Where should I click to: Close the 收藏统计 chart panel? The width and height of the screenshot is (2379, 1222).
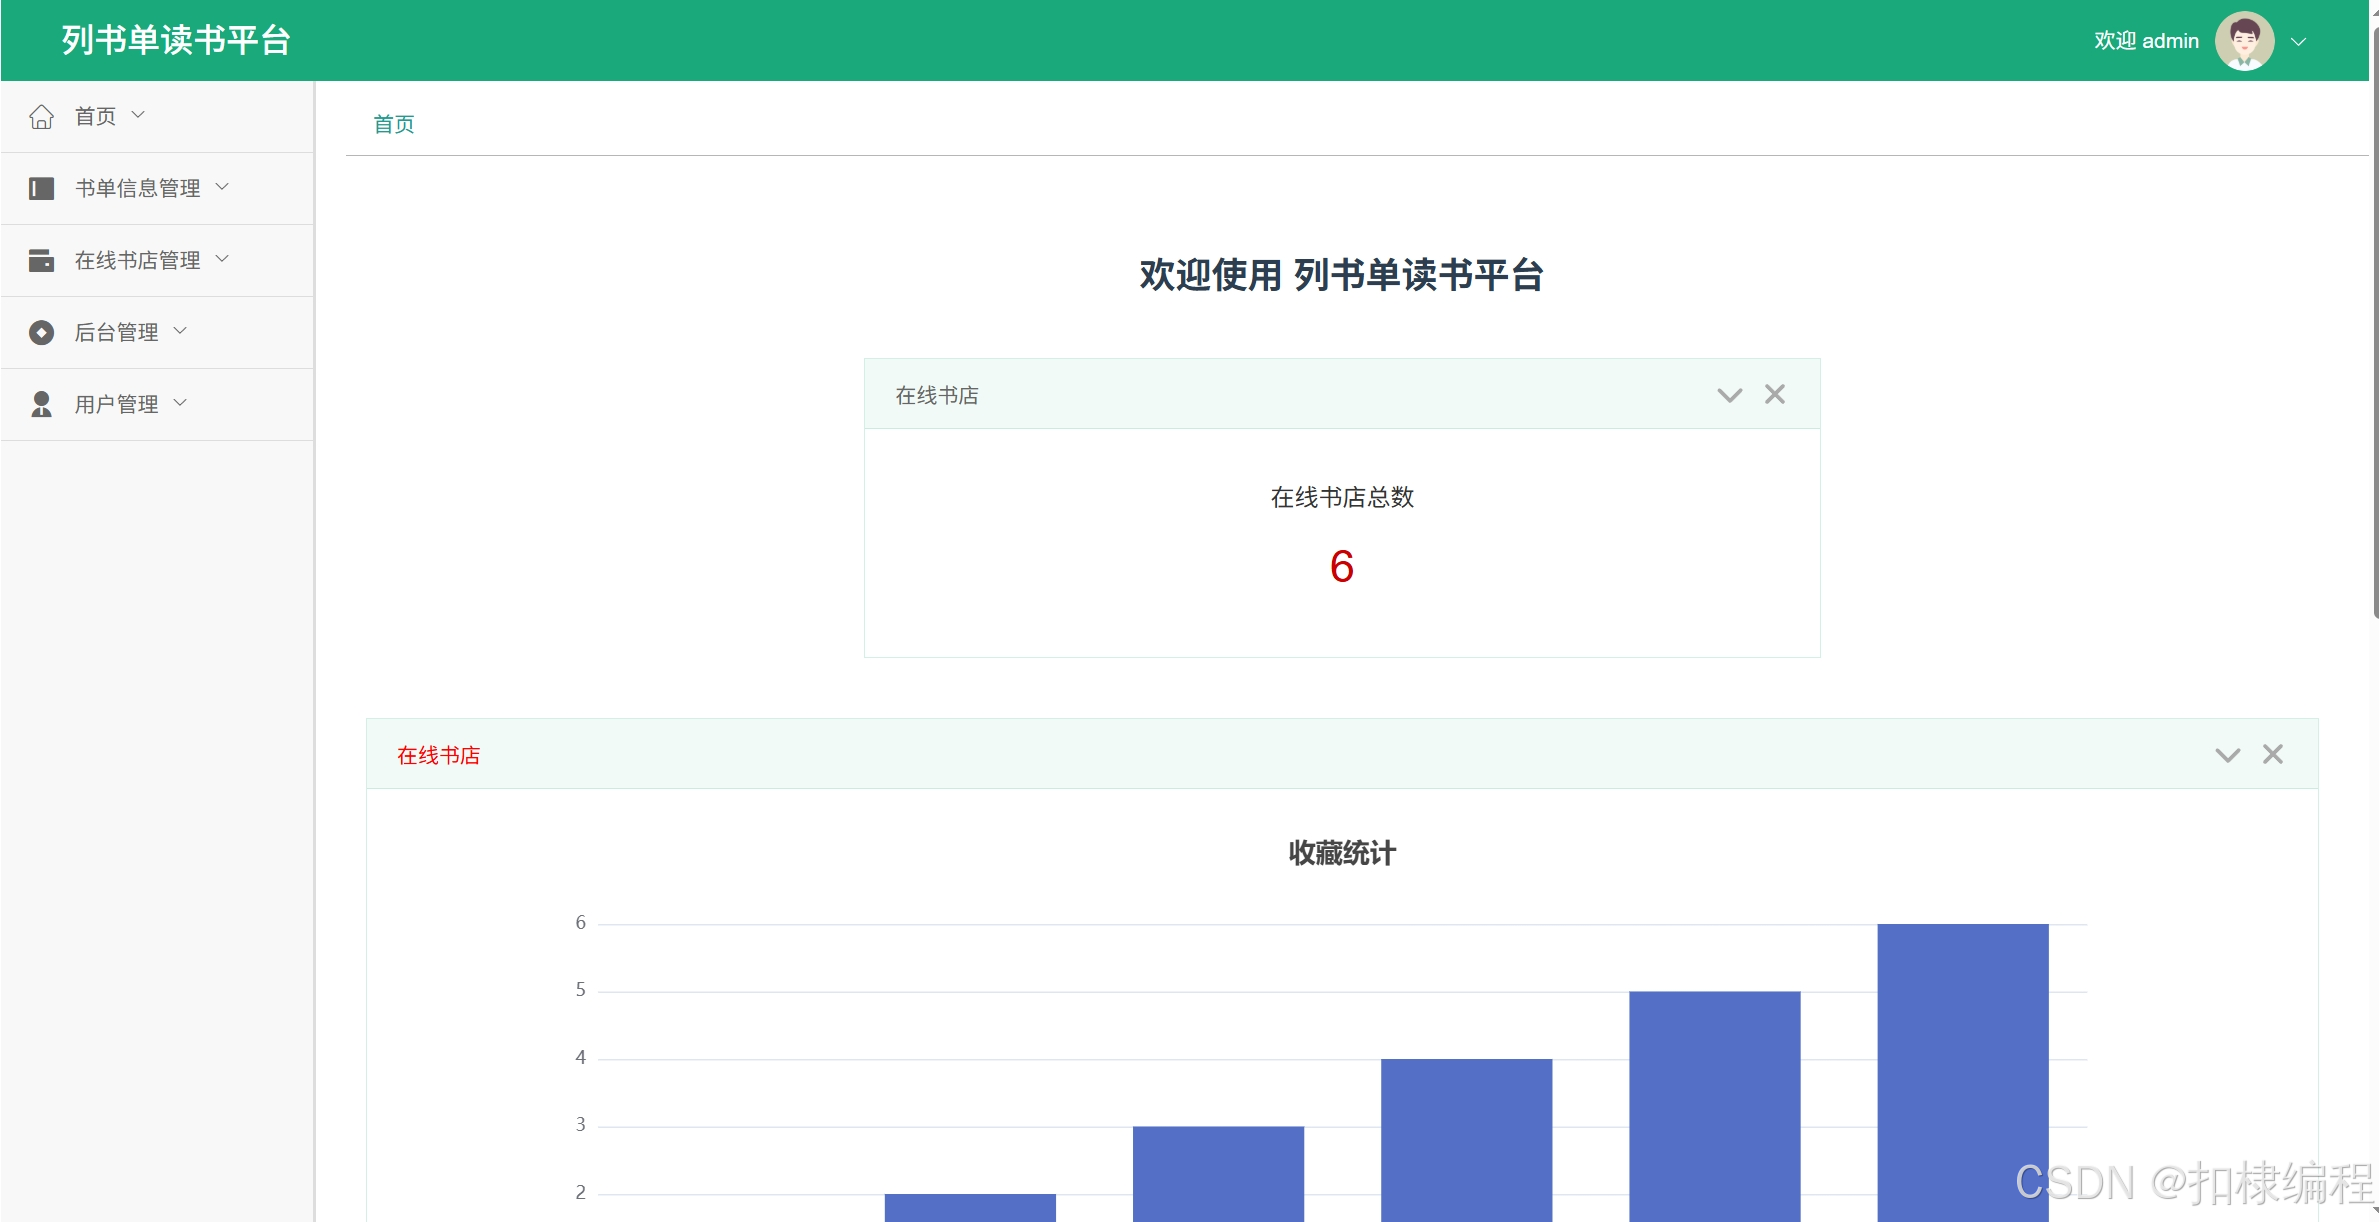[2273, 755]
